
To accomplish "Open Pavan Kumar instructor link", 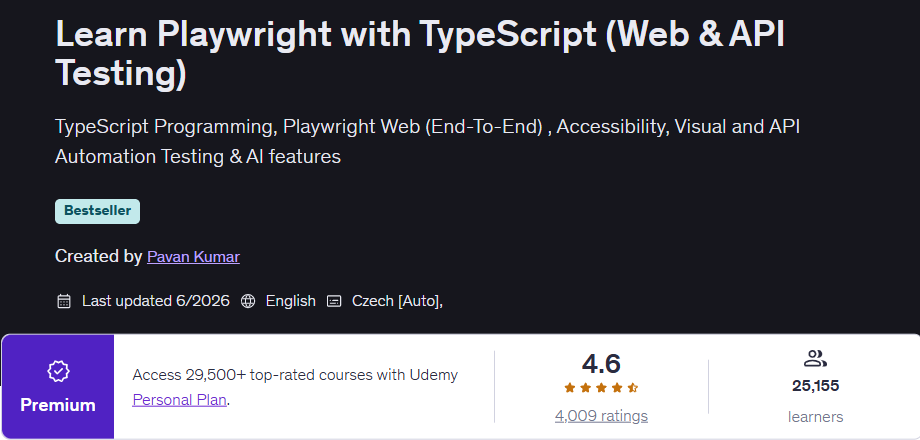I will [x=193, y=256].
